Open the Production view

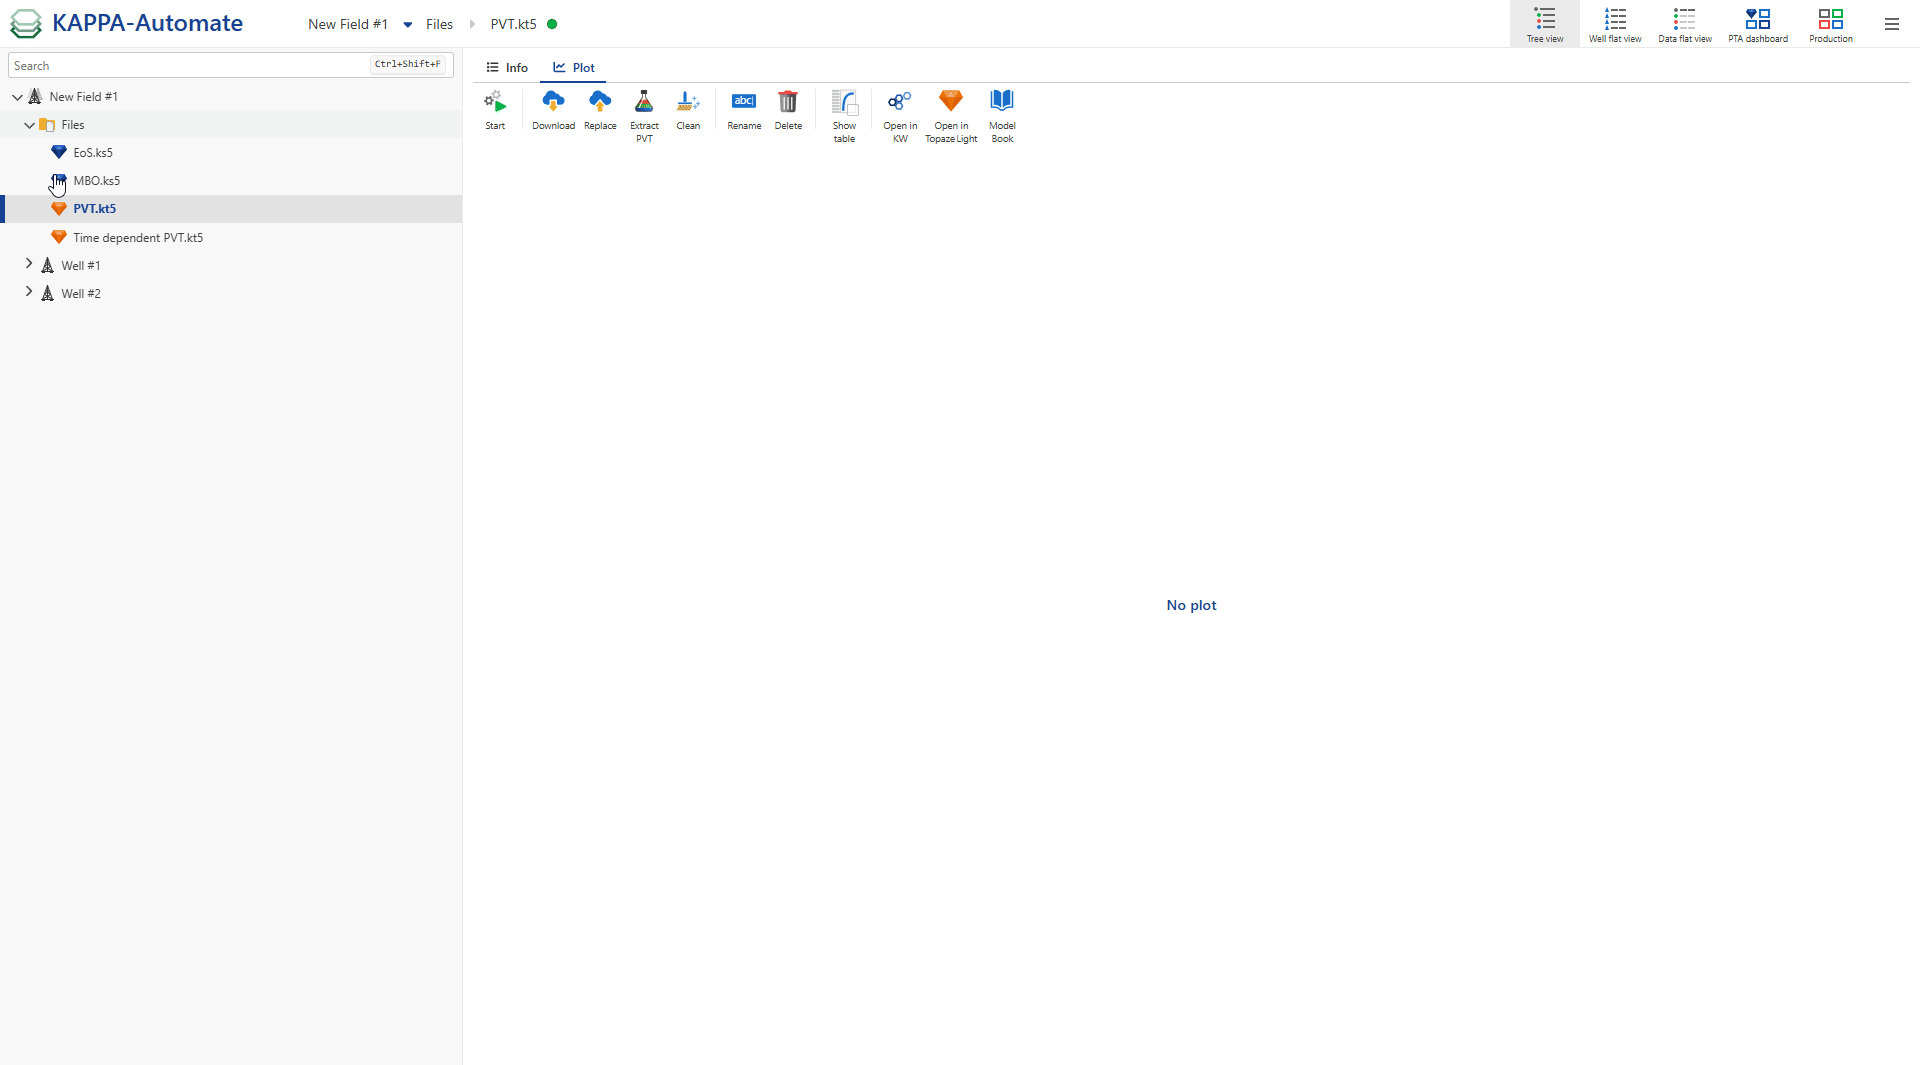pyautogui.click(x=1831, y=25)
